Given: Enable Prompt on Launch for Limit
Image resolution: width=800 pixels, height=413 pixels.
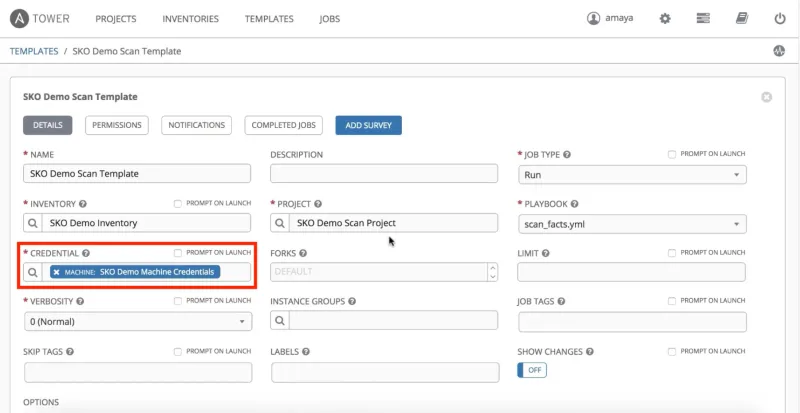Looking at the screenshot, I should pos(672,253).
